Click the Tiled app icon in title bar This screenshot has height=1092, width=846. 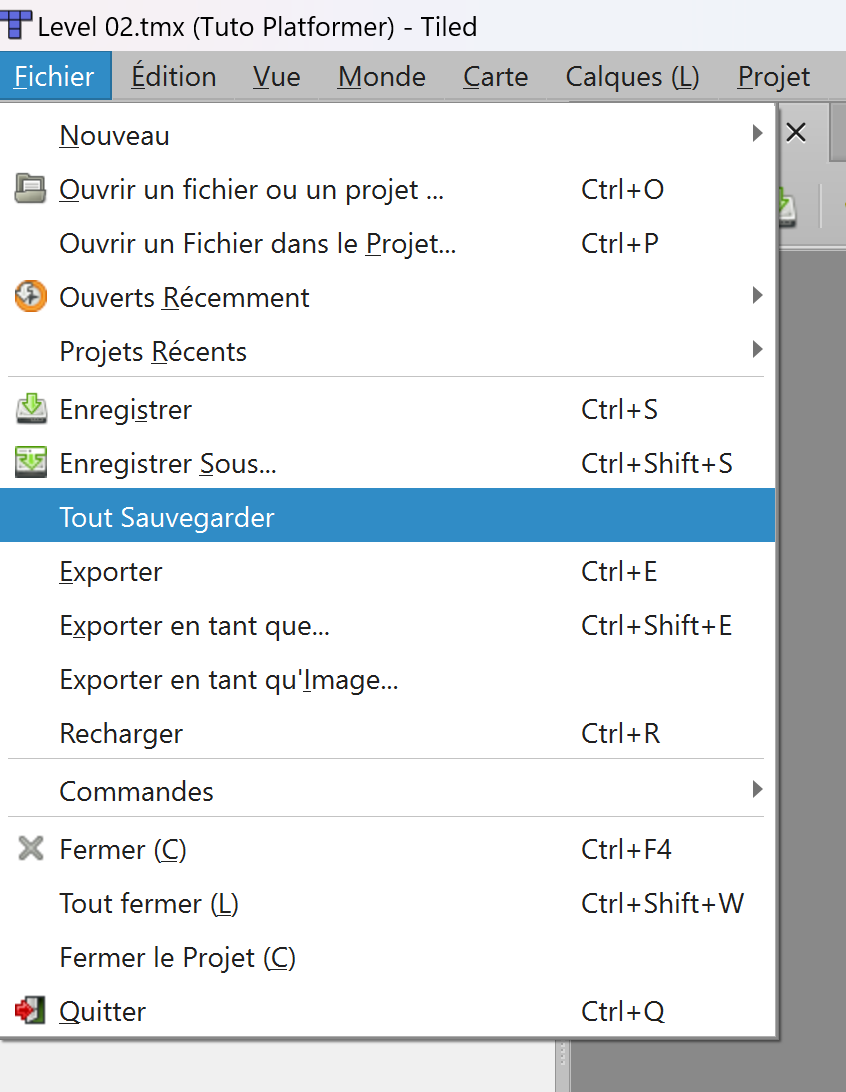click(17, 25)
